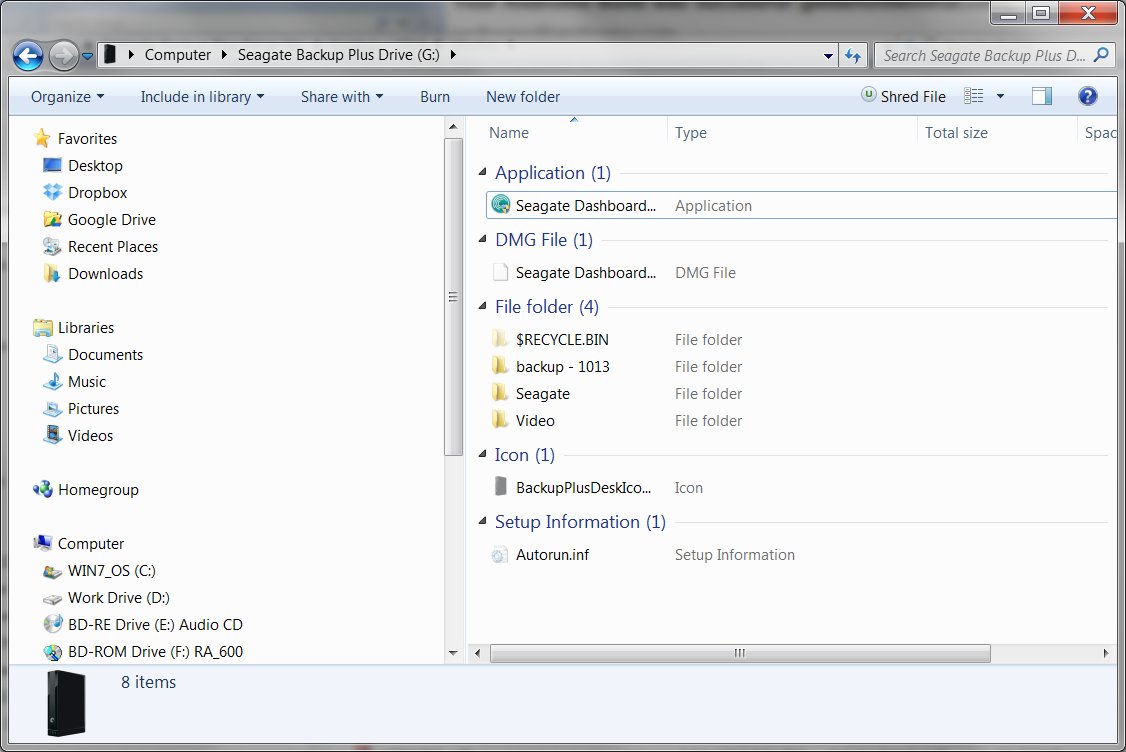Sort by Total size column header

[956, 133]
